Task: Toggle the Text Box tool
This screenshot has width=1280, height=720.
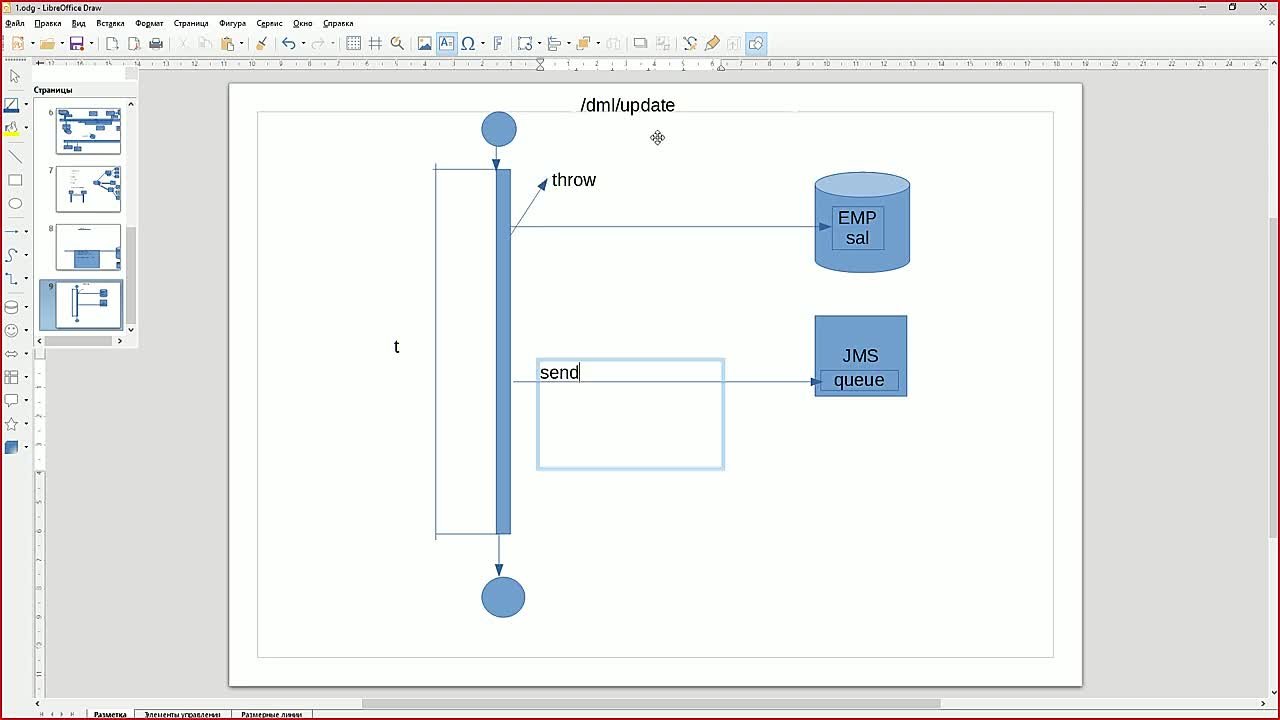Action: pyautogui.click(x=446, y=43)
